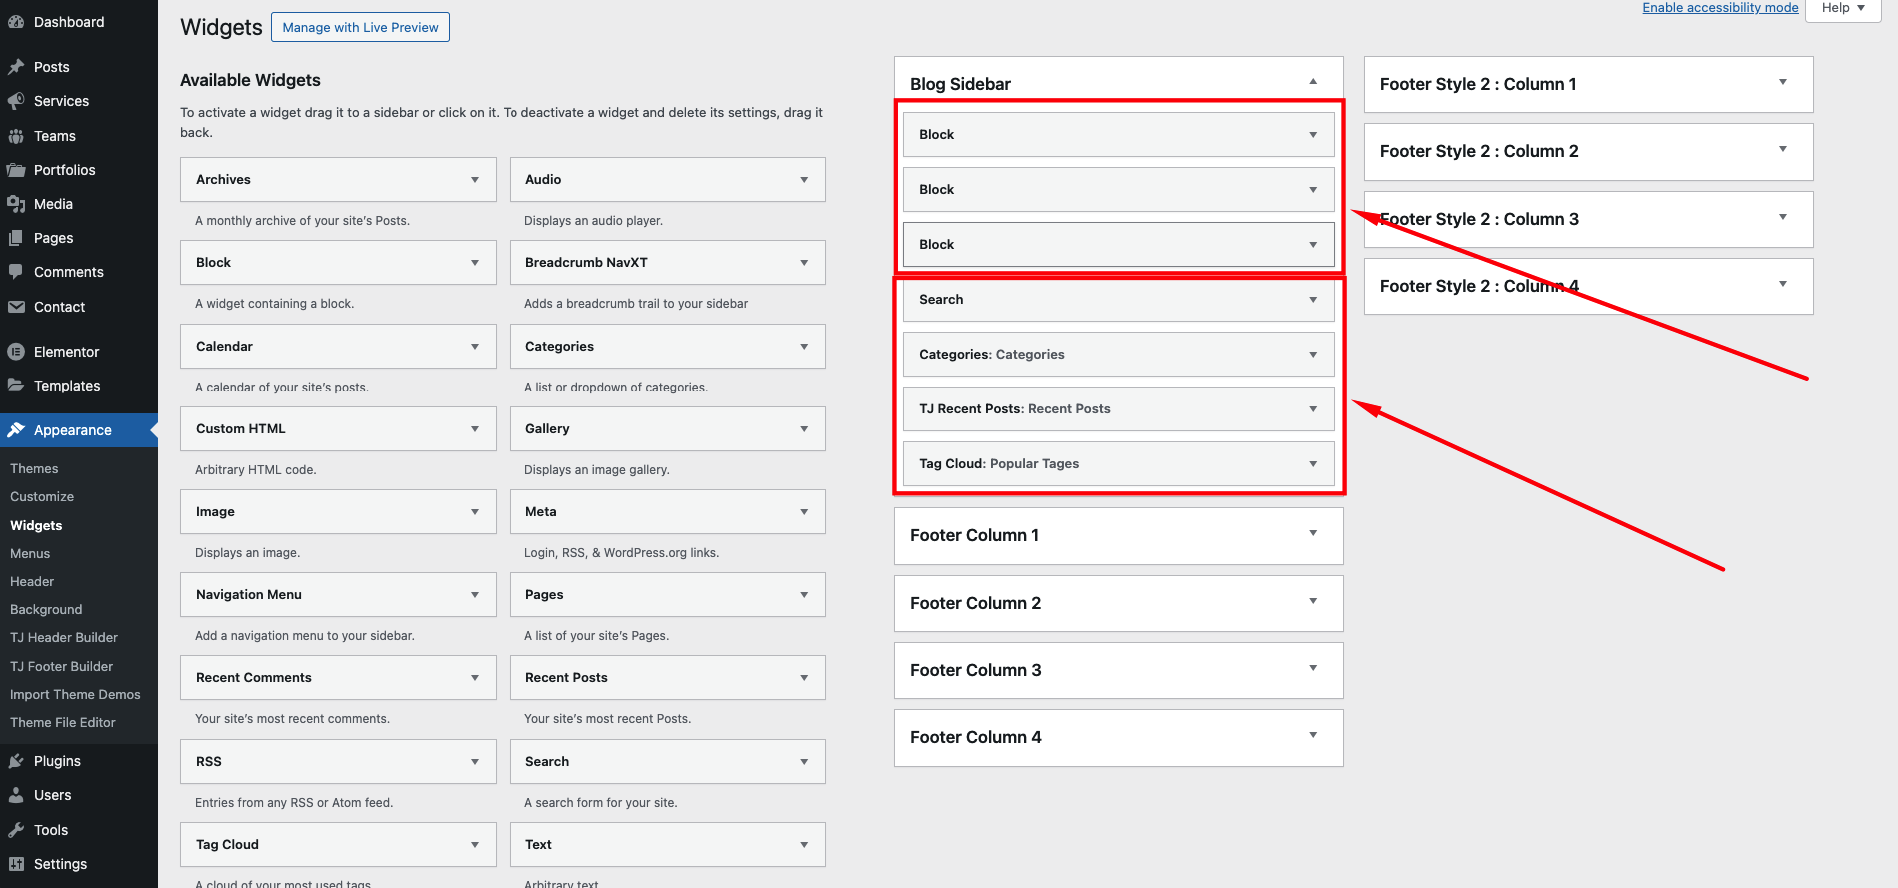Click the Media icon in admin menu
Image resolution: width=1898 pixels, height=888 pixels.
tap(16, 204)
